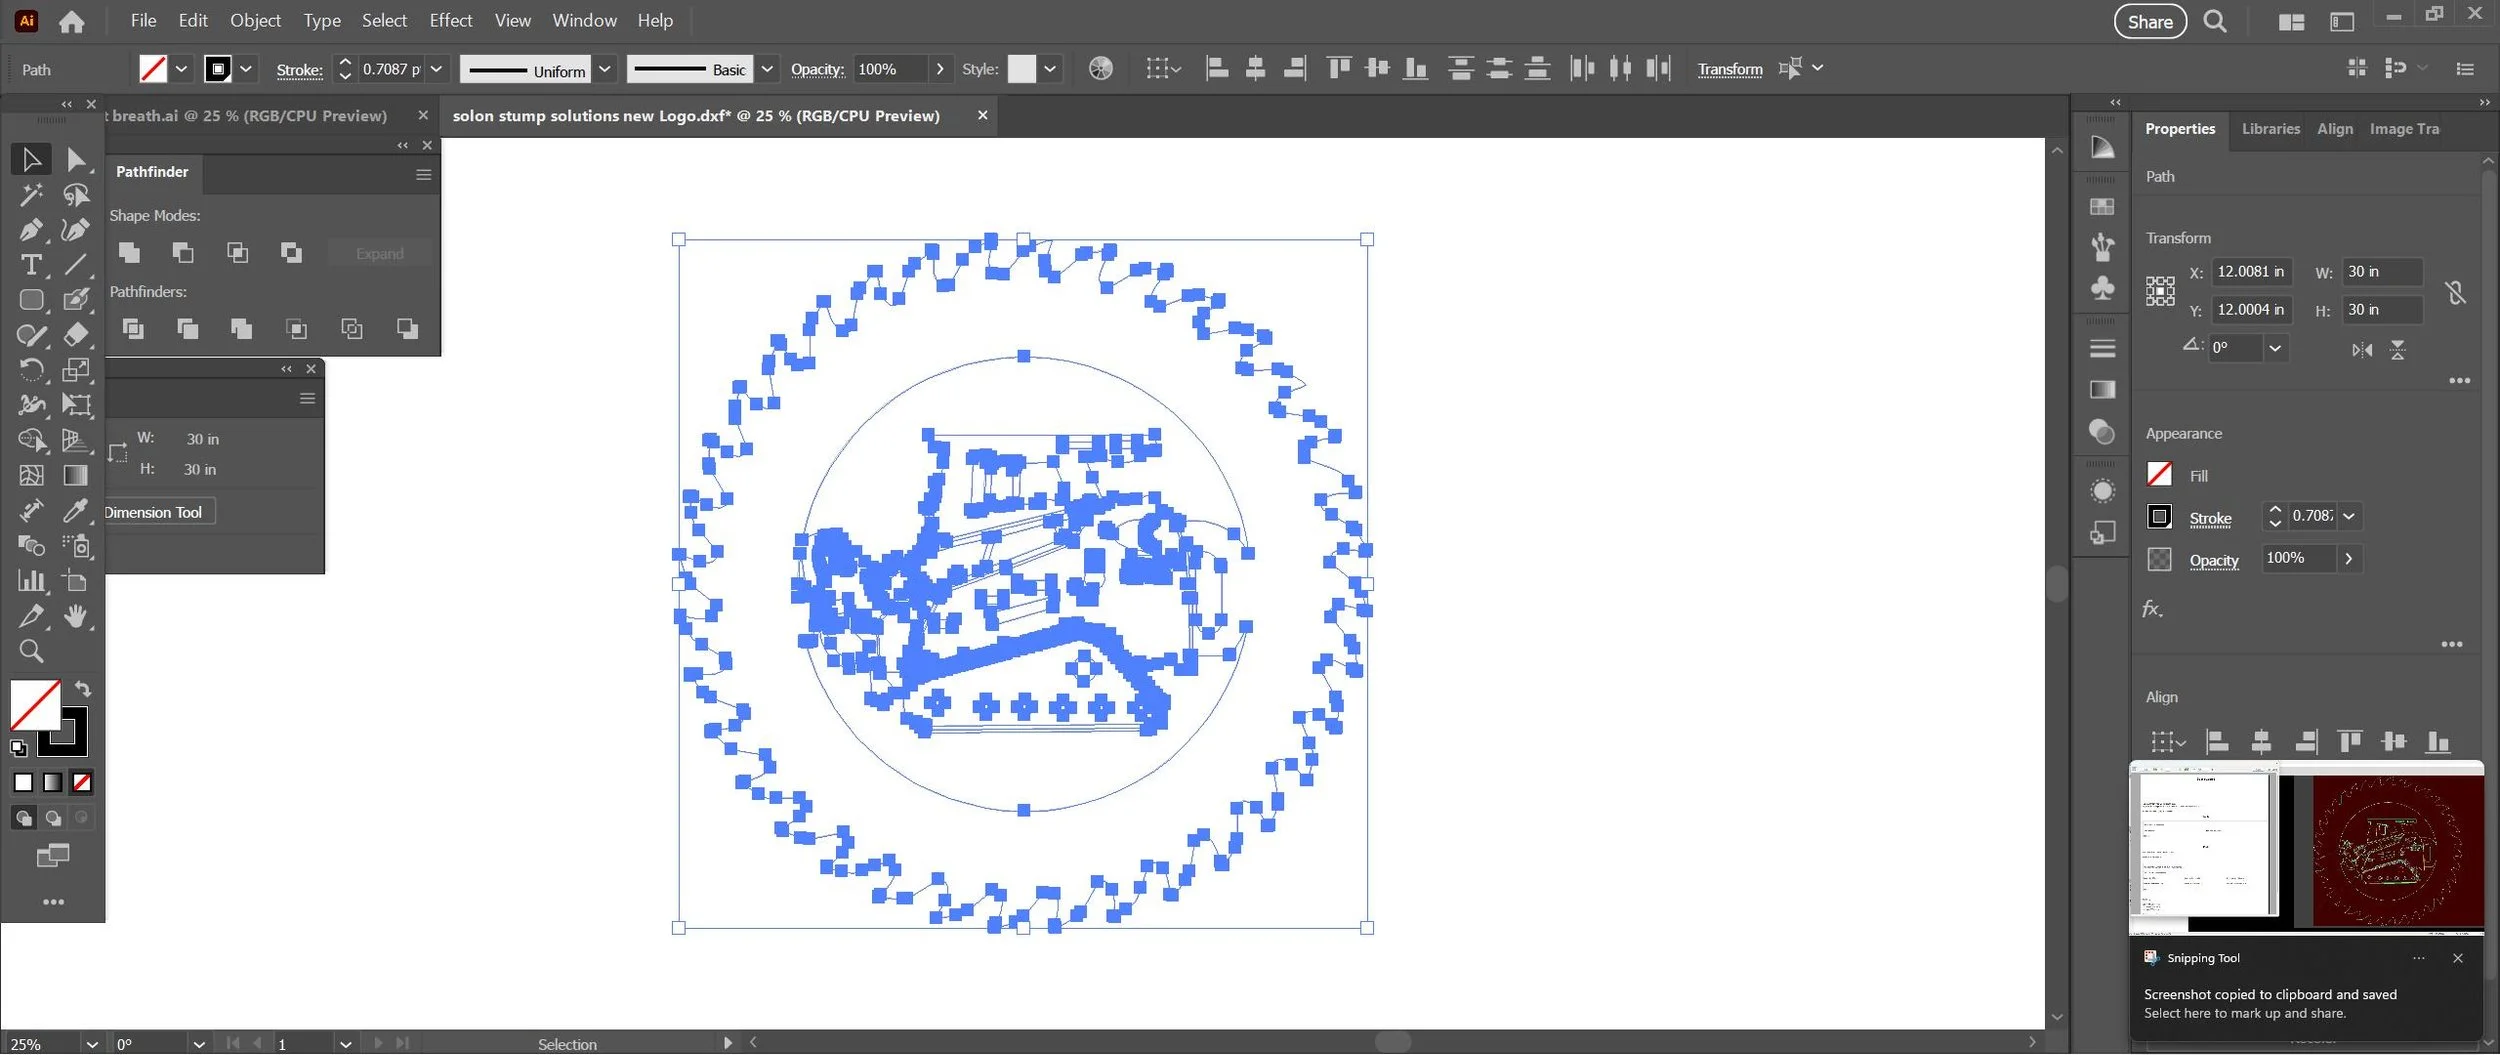Screen dimensions: 2500x1055
Task: Select the Zoom tool
Action: [x=31, y=652]
